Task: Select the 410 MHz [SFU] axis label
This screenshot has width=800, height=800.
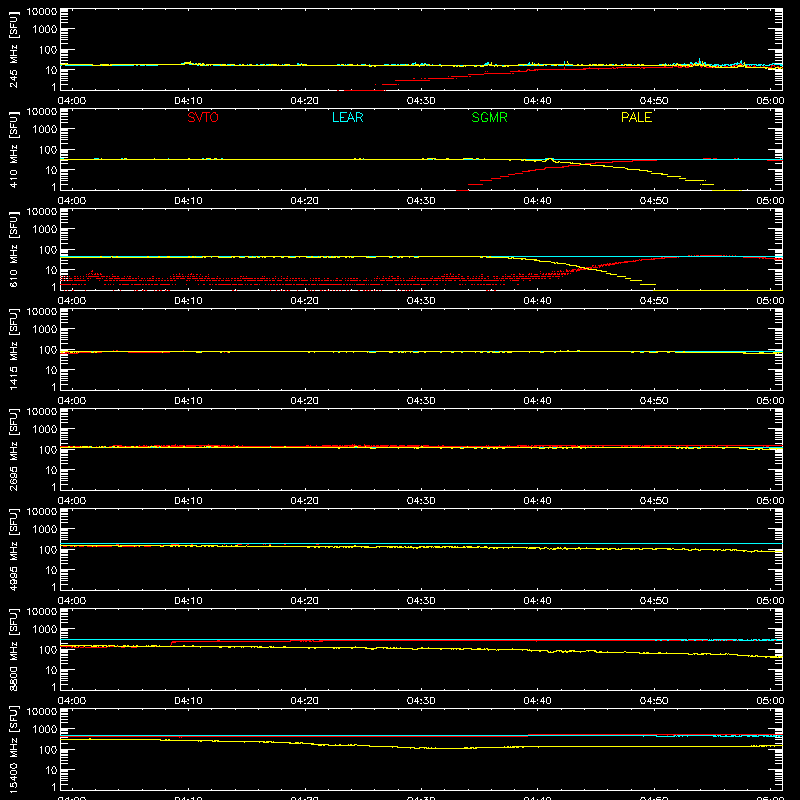Action: 13,149
